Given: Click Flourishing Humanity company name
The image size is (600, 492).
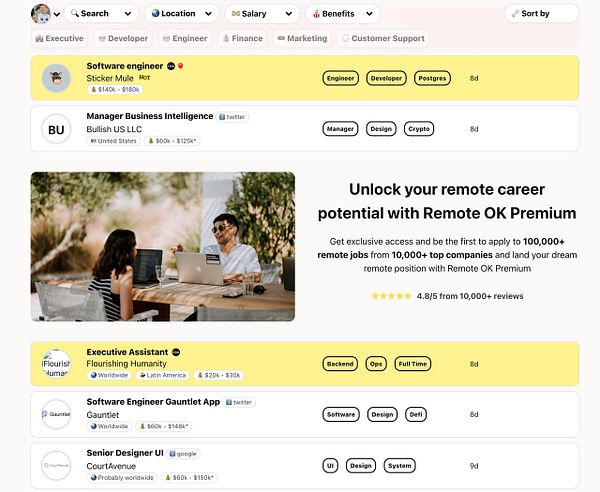Looking at the screenshot, I should click(x=126, y=364).
